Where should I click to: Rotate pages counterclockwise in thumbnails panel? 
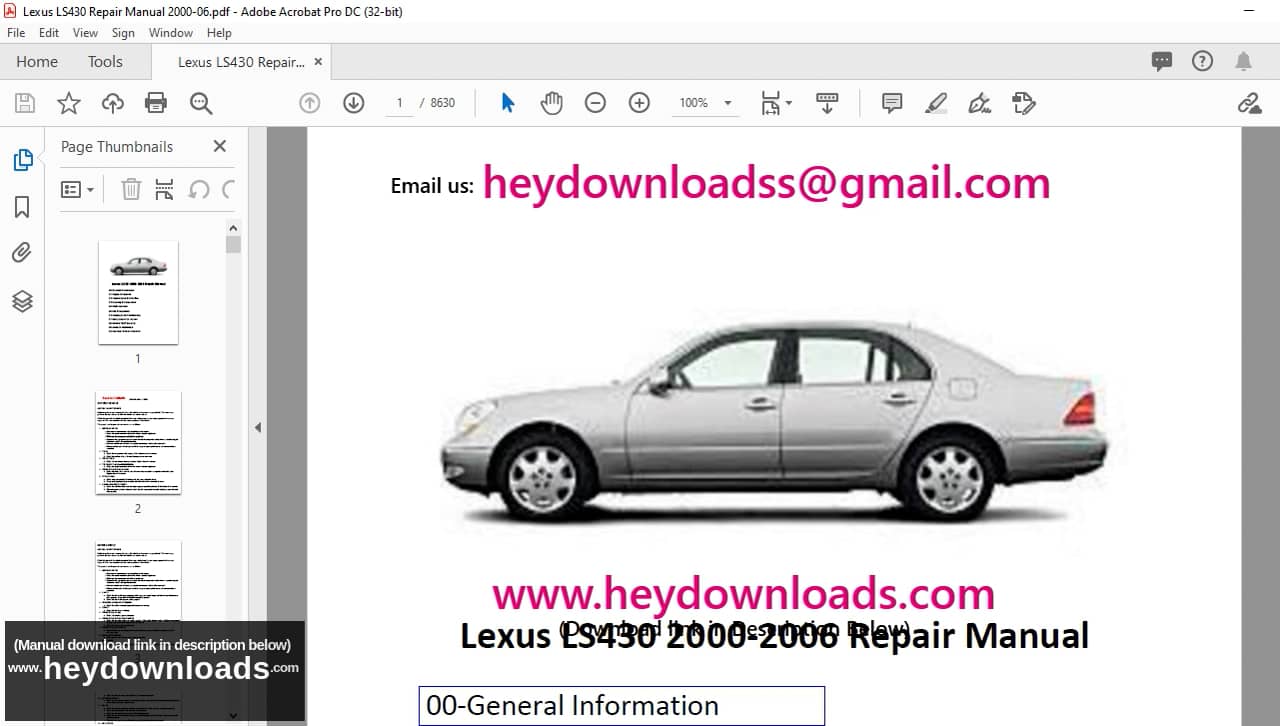[x=199, y=189]
